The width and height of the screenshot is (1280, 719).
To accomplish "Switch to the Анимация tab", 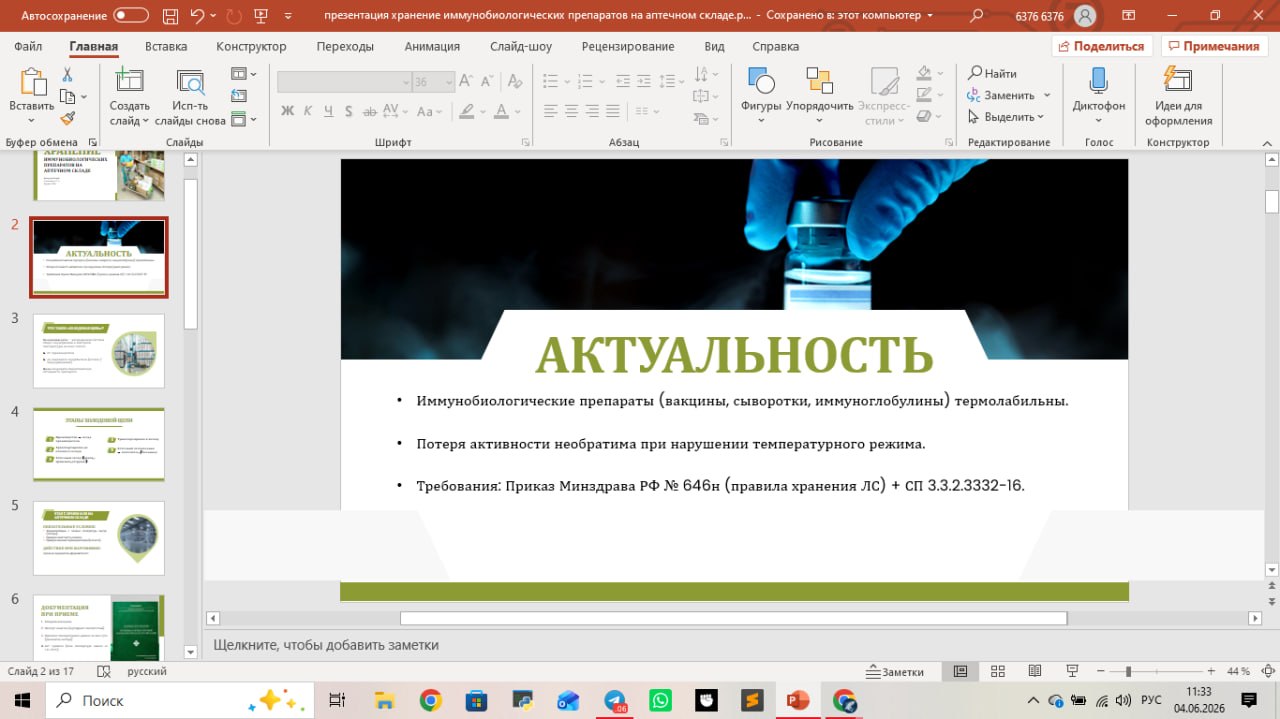I will tap(432, 46).
